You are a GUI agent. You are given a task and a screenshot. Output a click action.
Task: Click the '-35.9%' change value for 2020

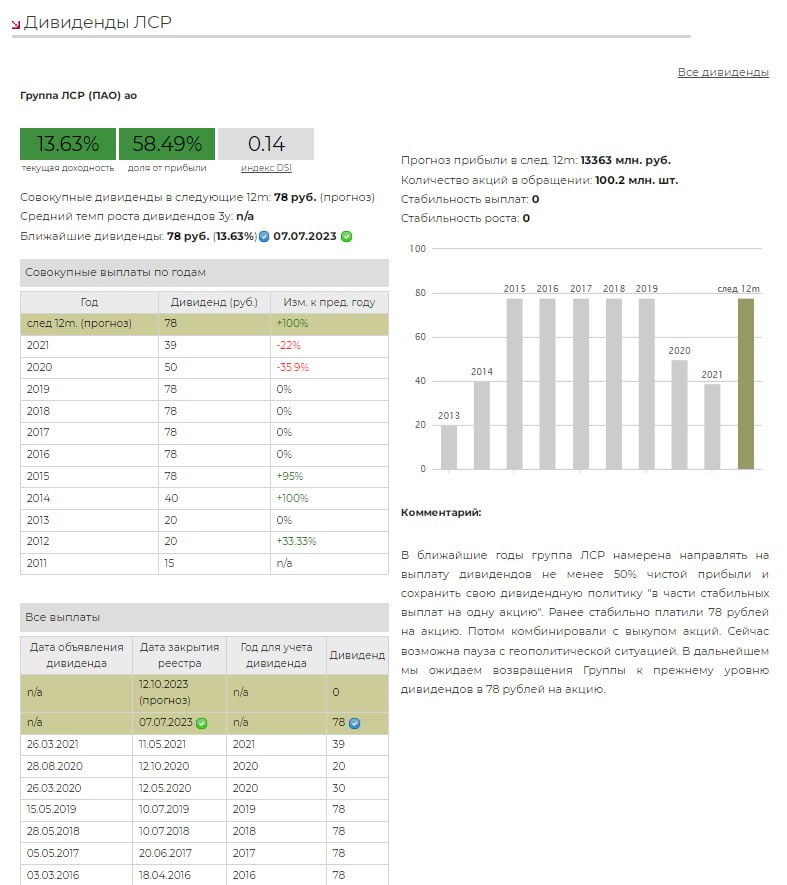[292, 367]
